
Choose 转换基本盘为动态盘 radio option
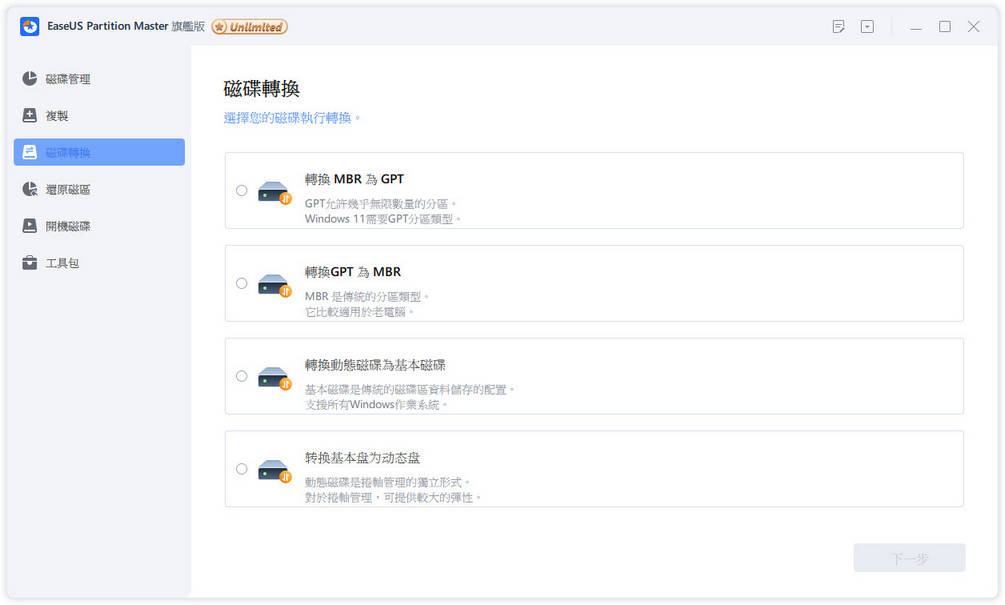tap(242, 468)
